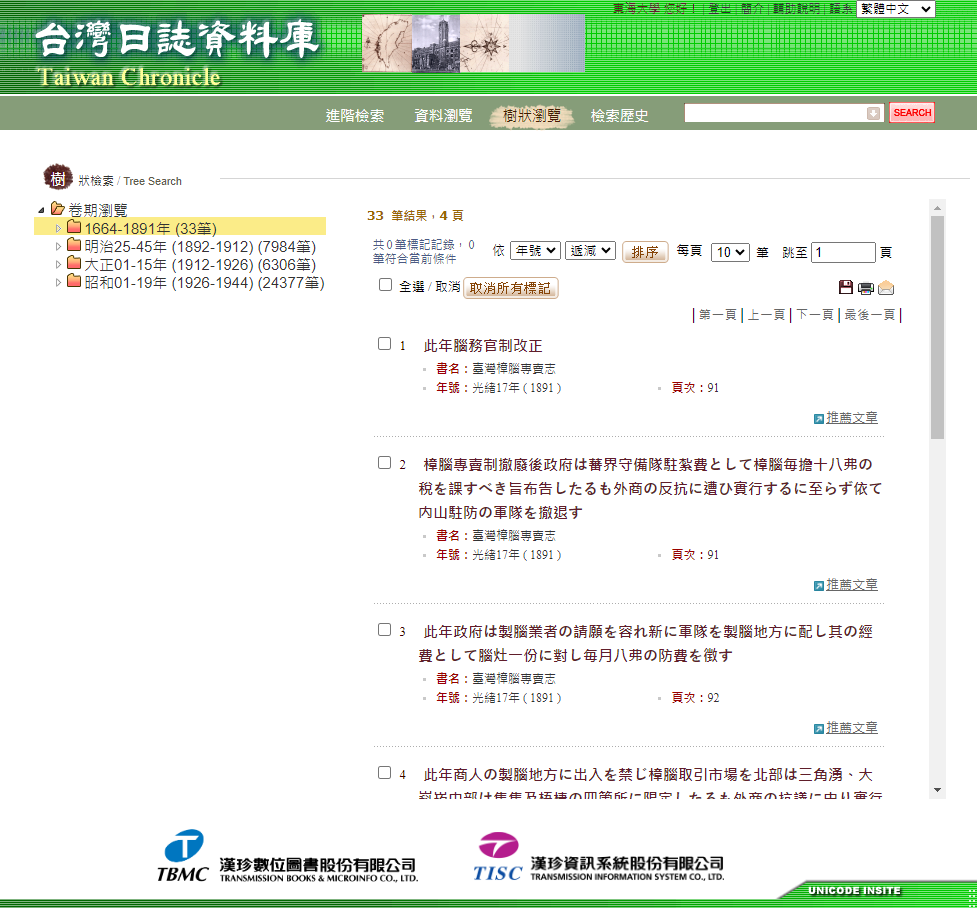The height and width of the screenshot is (908, 977).
Task: Click the save (floppy disk) icon
Action: point(846,288)
